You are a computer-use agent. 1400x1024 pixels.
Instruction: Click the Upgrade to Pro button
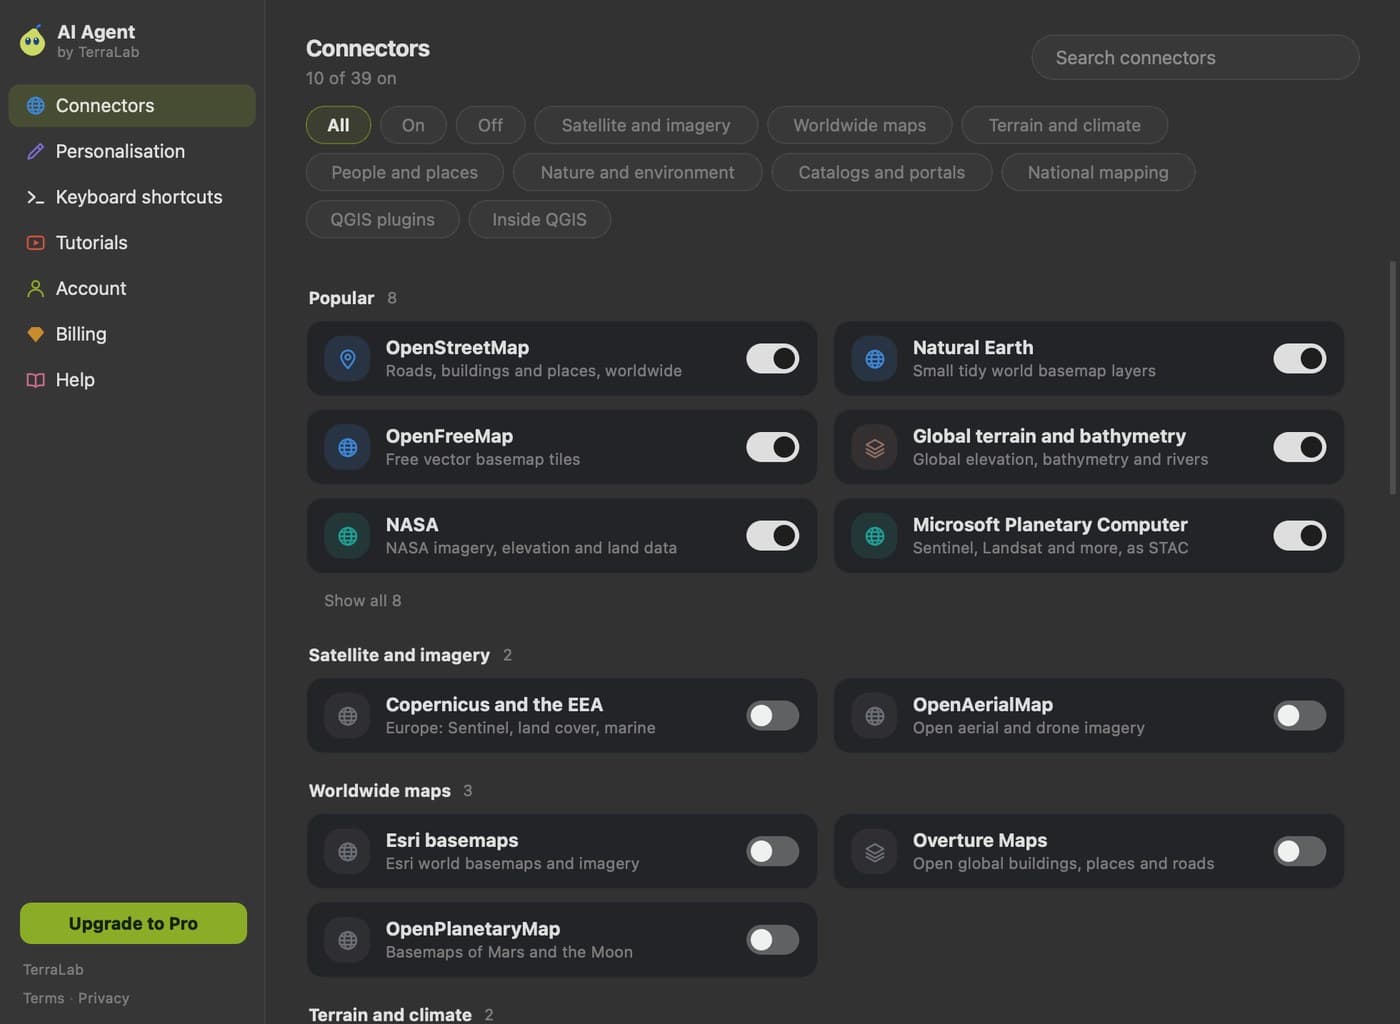coord(133,923)
